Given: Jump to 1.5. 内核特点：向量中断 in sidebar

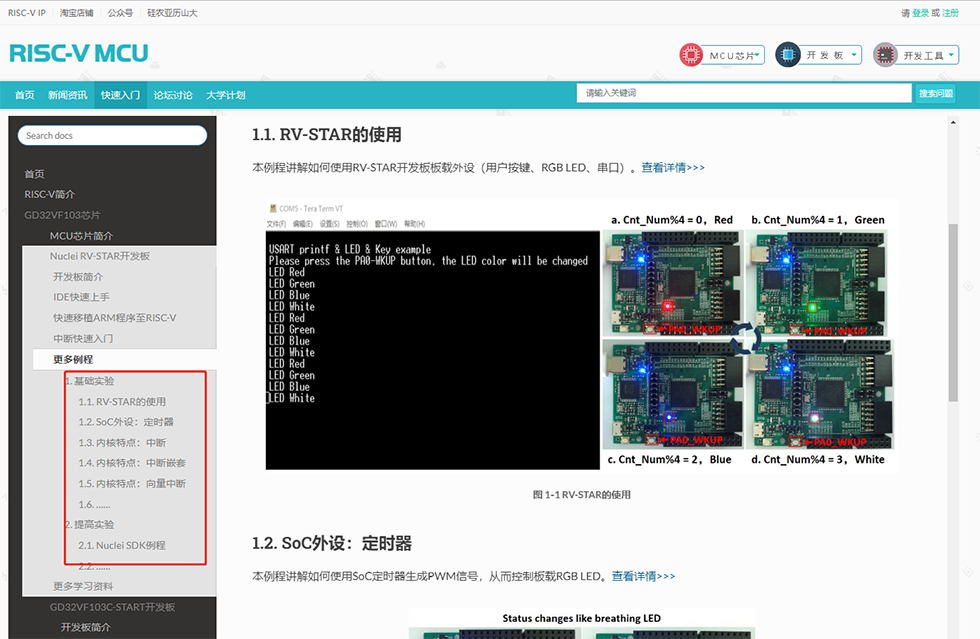Looking at the screenshot, I should click(132, 484).
